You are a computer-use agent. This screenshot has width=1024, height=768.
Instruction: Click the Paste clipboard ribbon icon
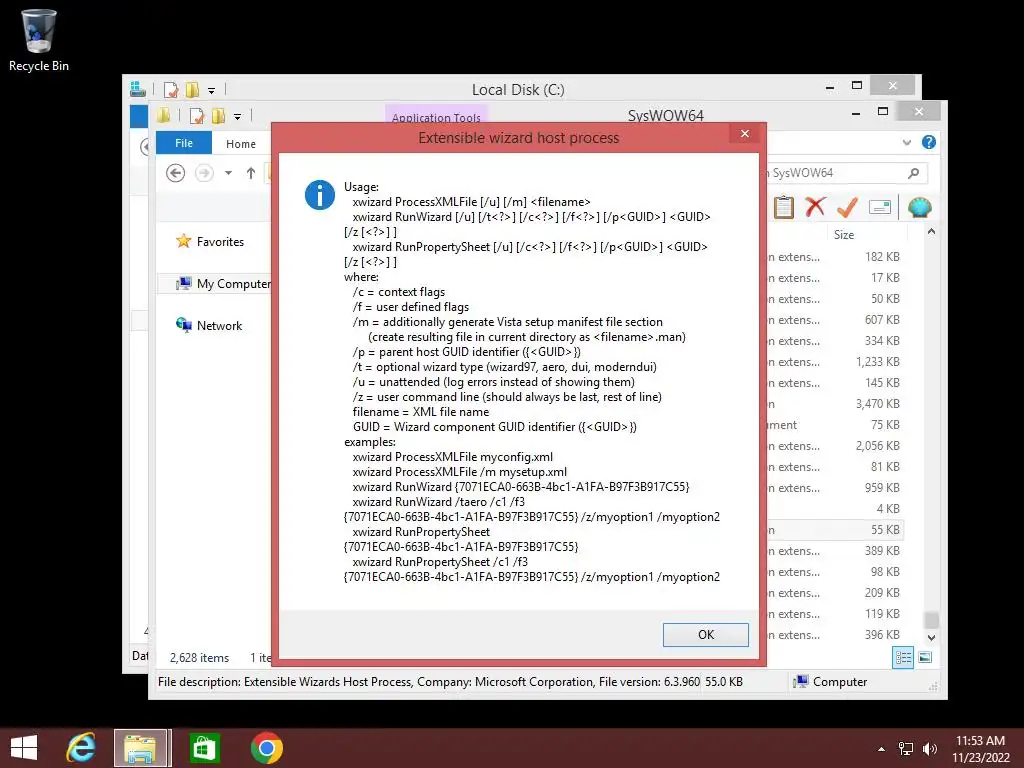click(x=784, y=208)
